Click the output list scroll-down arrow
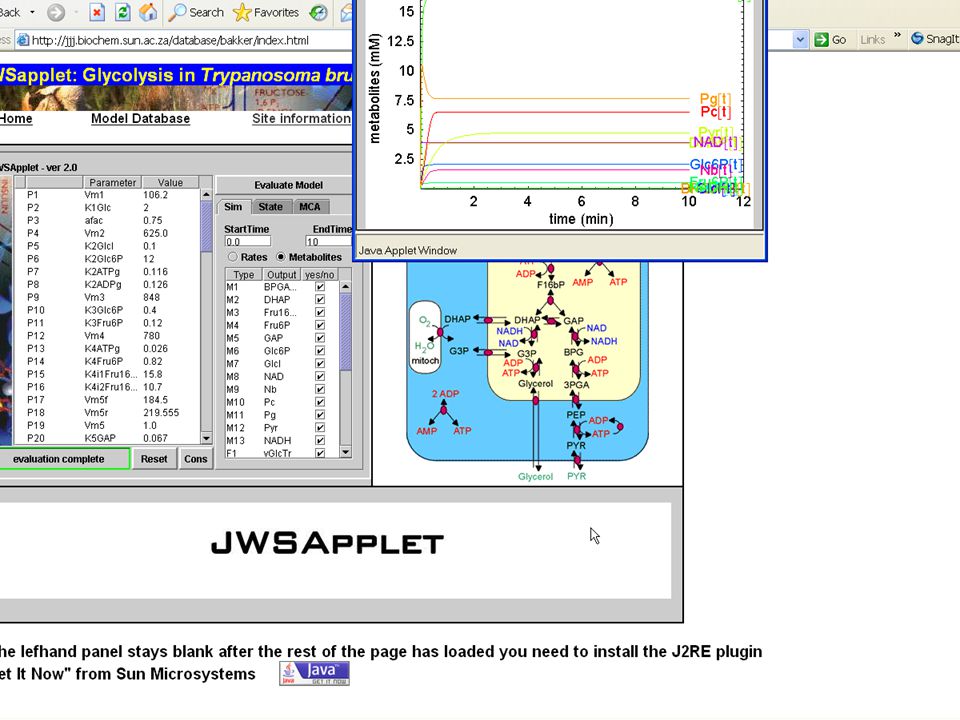The height and width of the screenshot is (720, 960). 346,452
